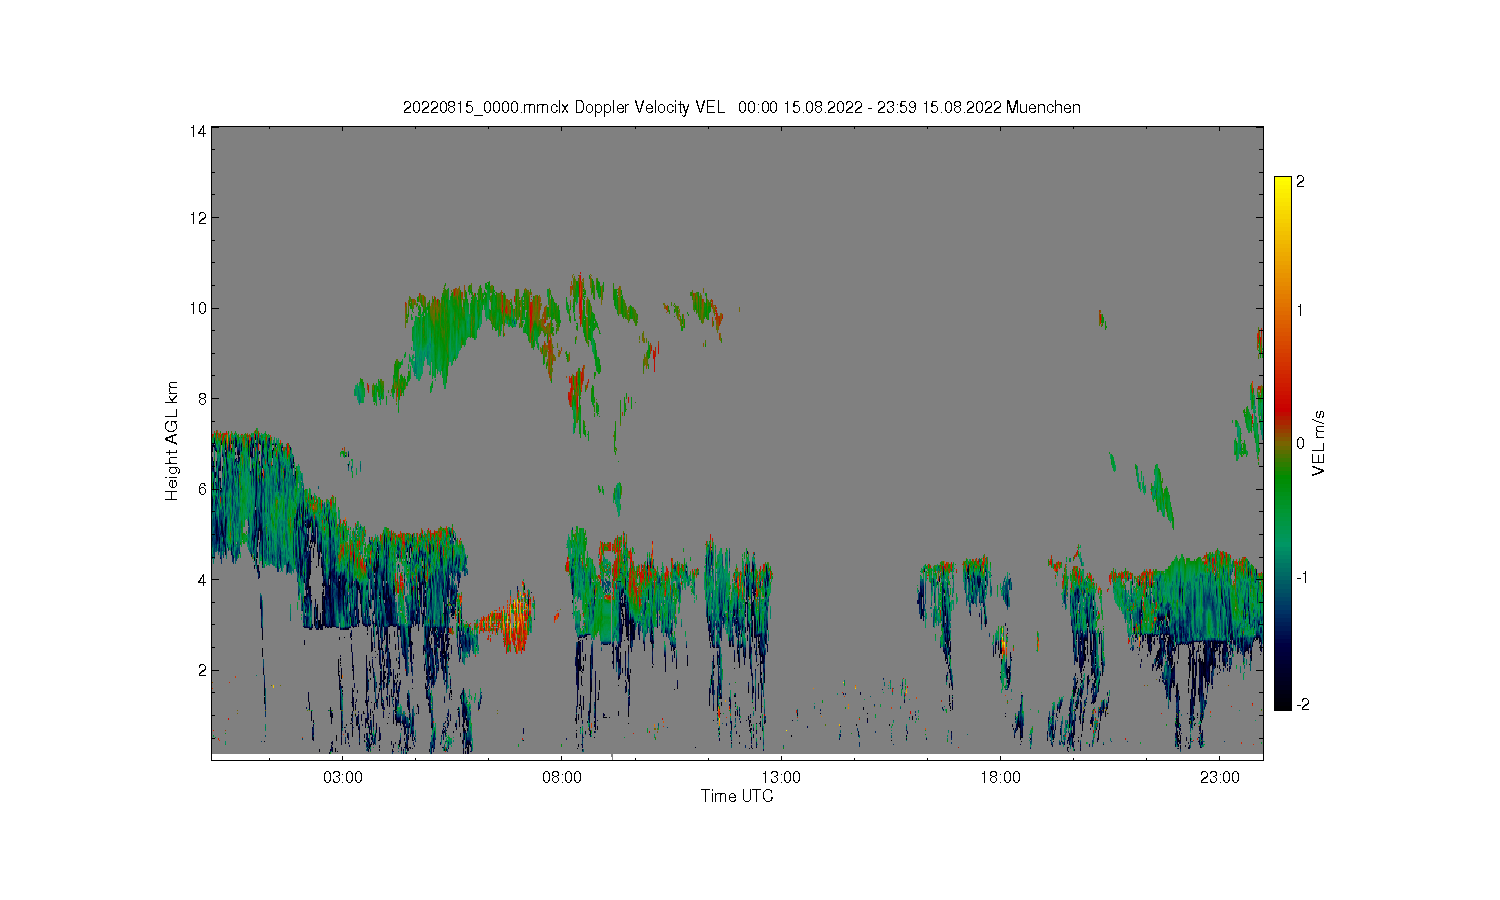Click the '8' height tick label
The width and height of the screenshot is (1500, 900).
[x=202, y=399]
